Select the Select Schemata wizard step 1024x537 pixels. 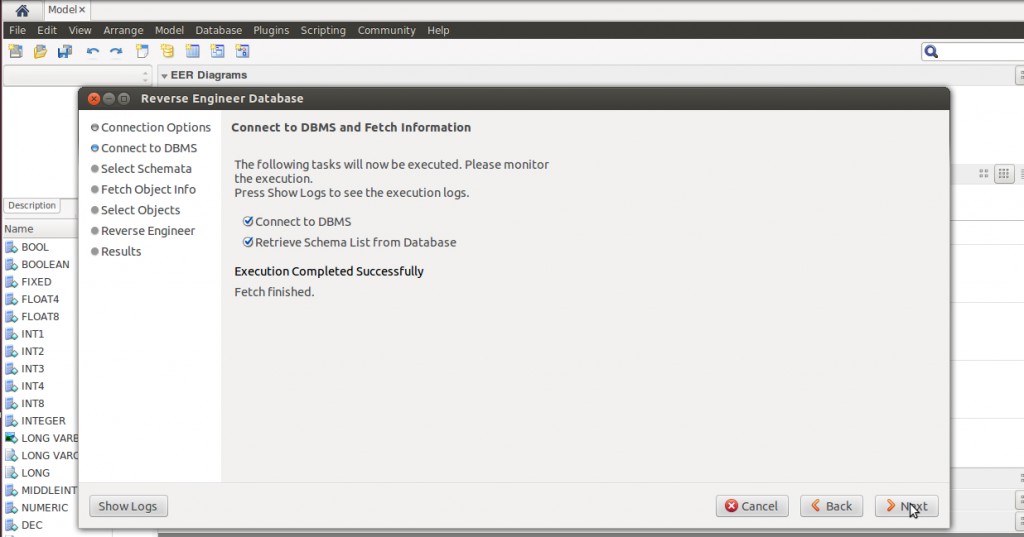pos(142,169)
